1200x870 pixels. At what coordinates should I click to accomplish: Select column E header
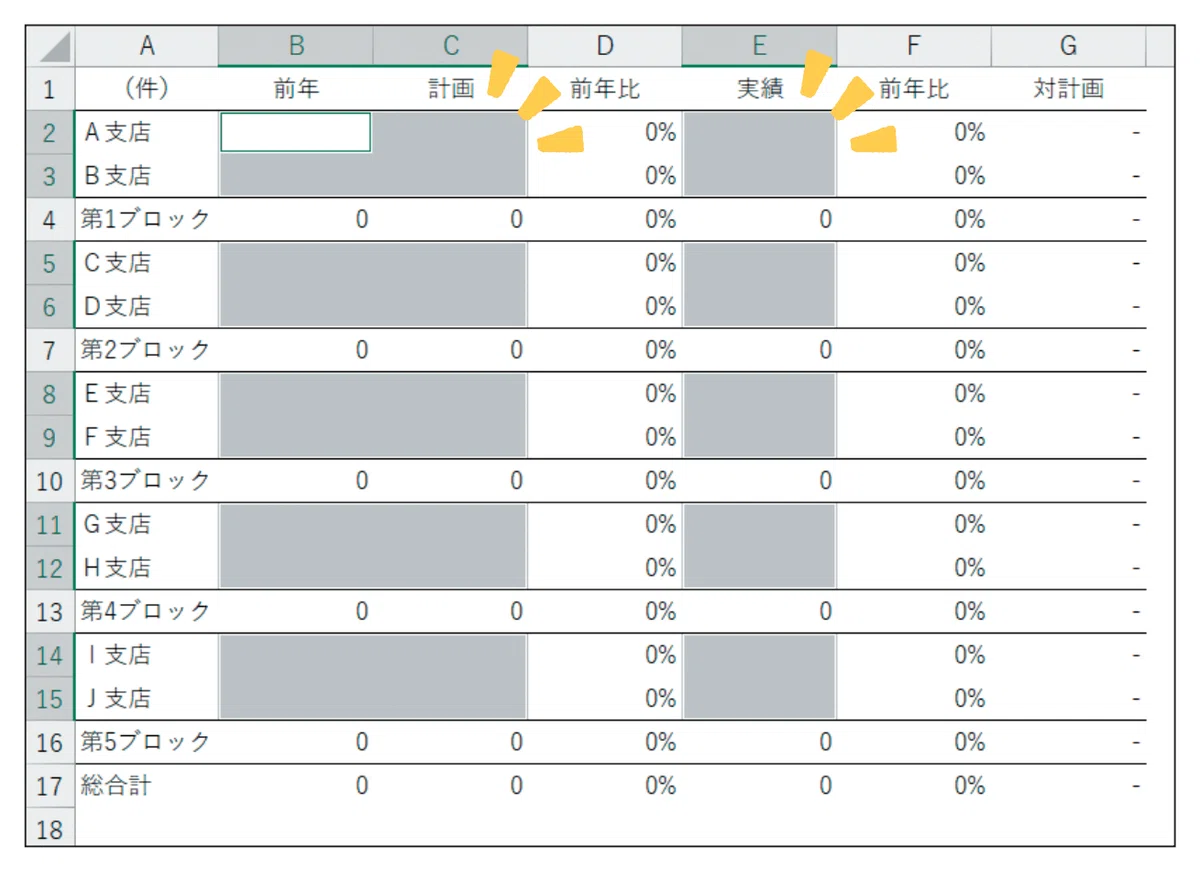759,46
